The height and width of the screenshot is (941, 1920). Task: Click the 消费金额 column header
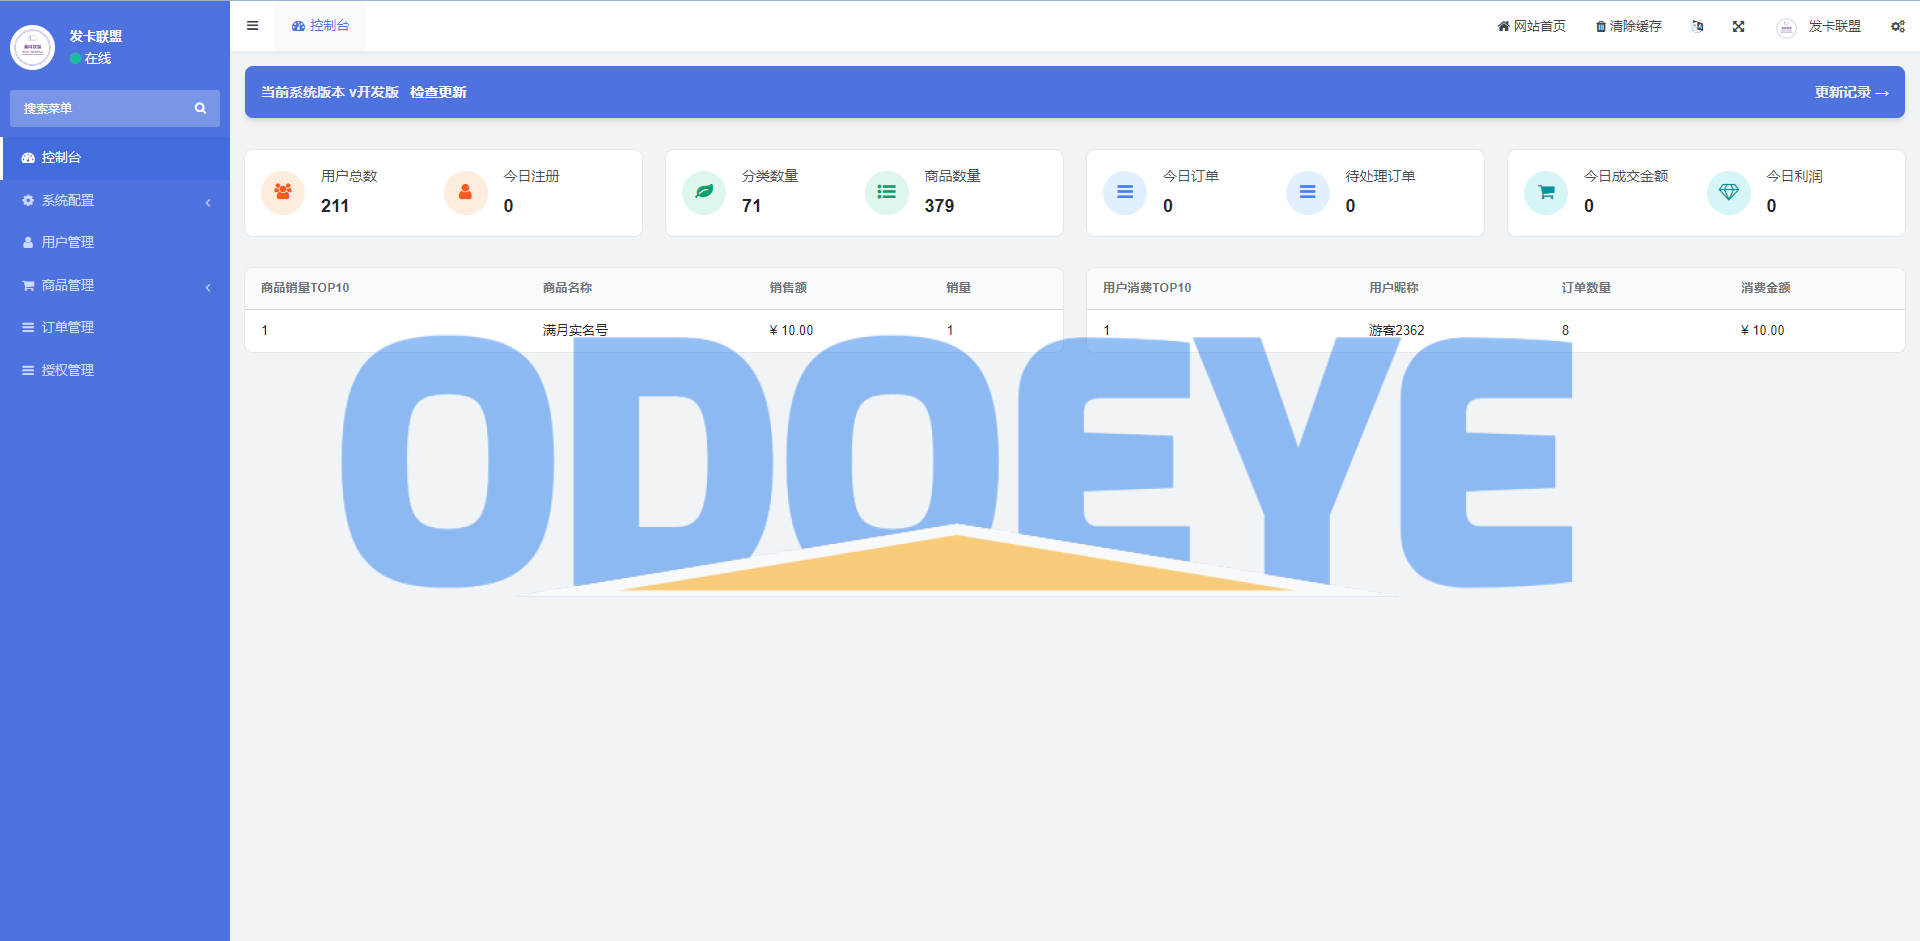[x=1765, y=288]
